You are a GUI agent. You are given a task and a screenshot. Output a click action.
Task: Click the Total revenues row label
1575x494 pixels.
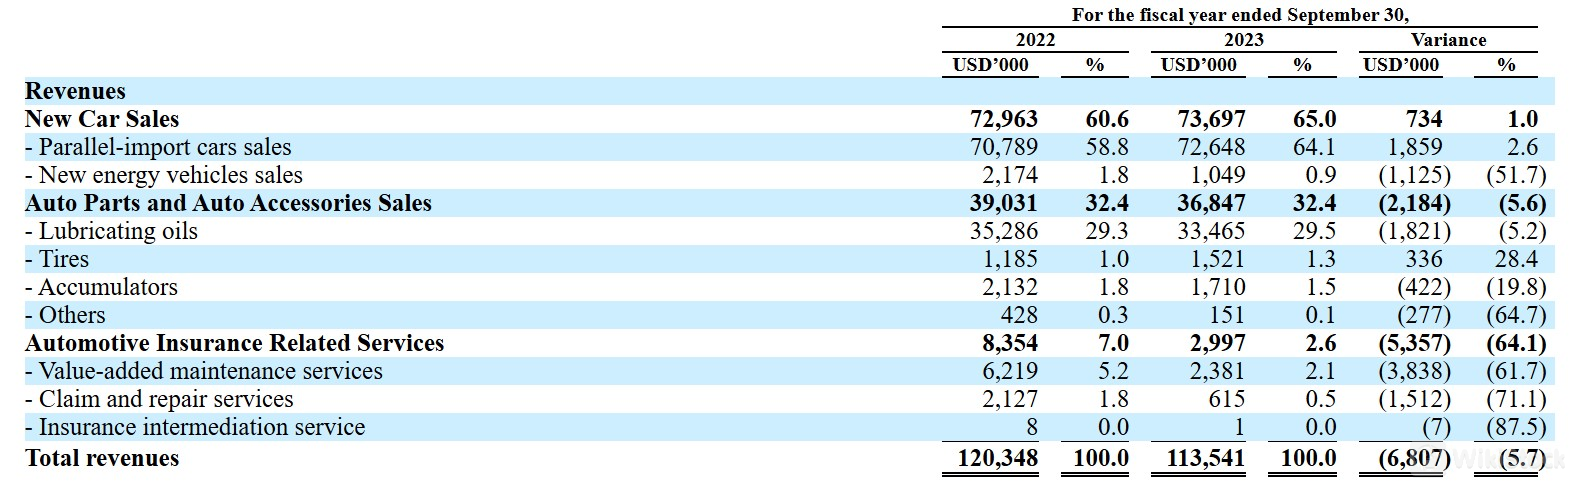point(102,458)
